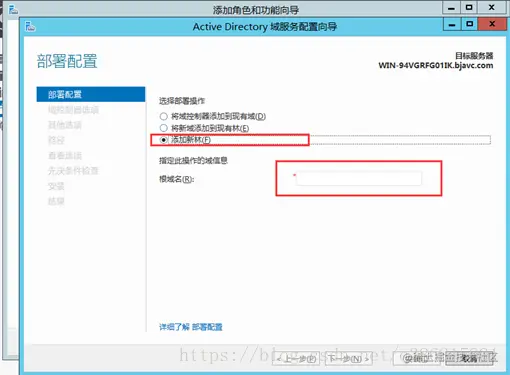
Task: Maximize the 添加角色和功能向导 background window
Action: [x=469, y=7]
